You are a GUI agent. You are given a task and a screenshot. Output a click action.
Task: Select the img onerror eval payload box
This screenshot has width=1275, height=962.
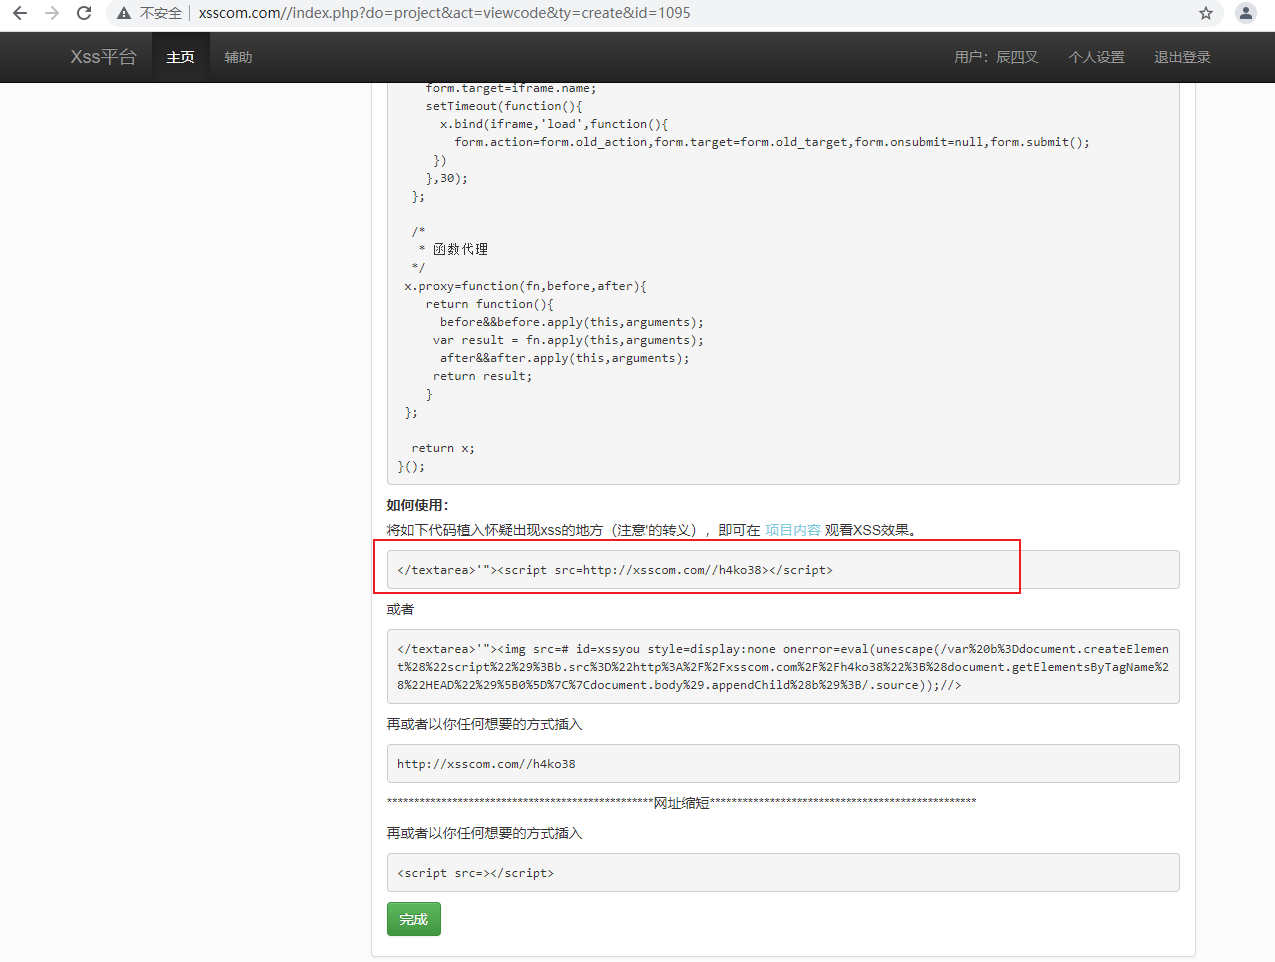(783, 667)
